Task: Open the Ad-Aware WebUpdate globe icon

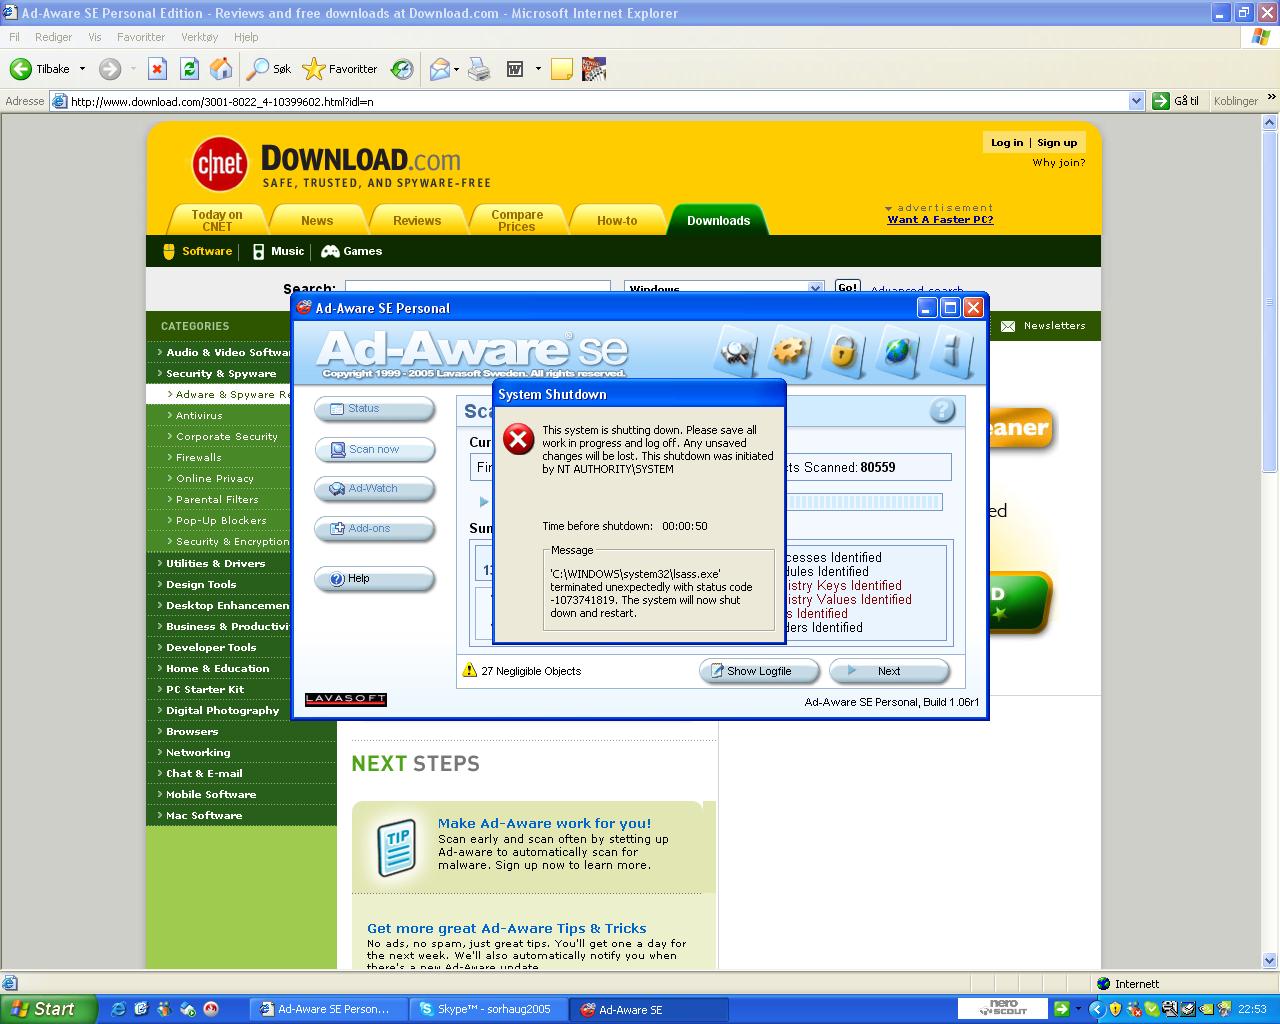Action: click(898, 353)
